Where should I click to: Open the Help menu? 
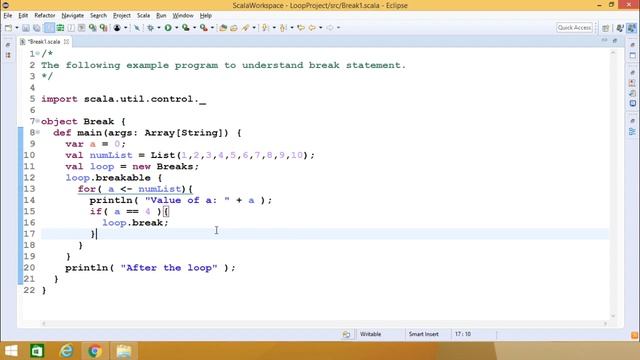click(206, 16)
